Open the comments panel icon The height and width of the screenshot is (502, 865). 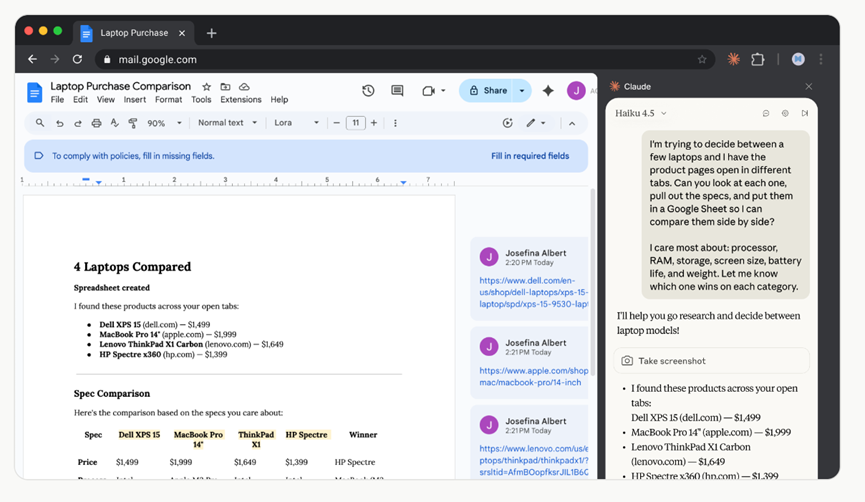[x=397, y=90]
